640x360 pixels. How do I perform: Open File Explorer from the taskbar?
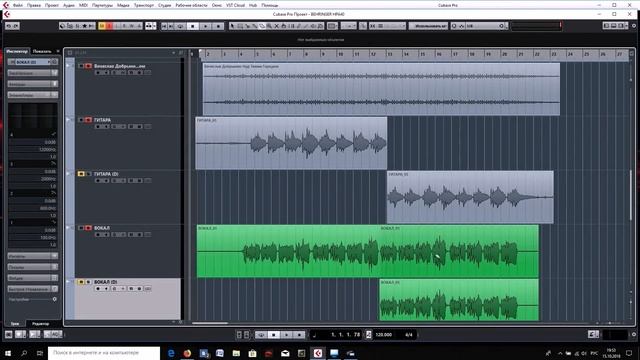pos(236,353)
